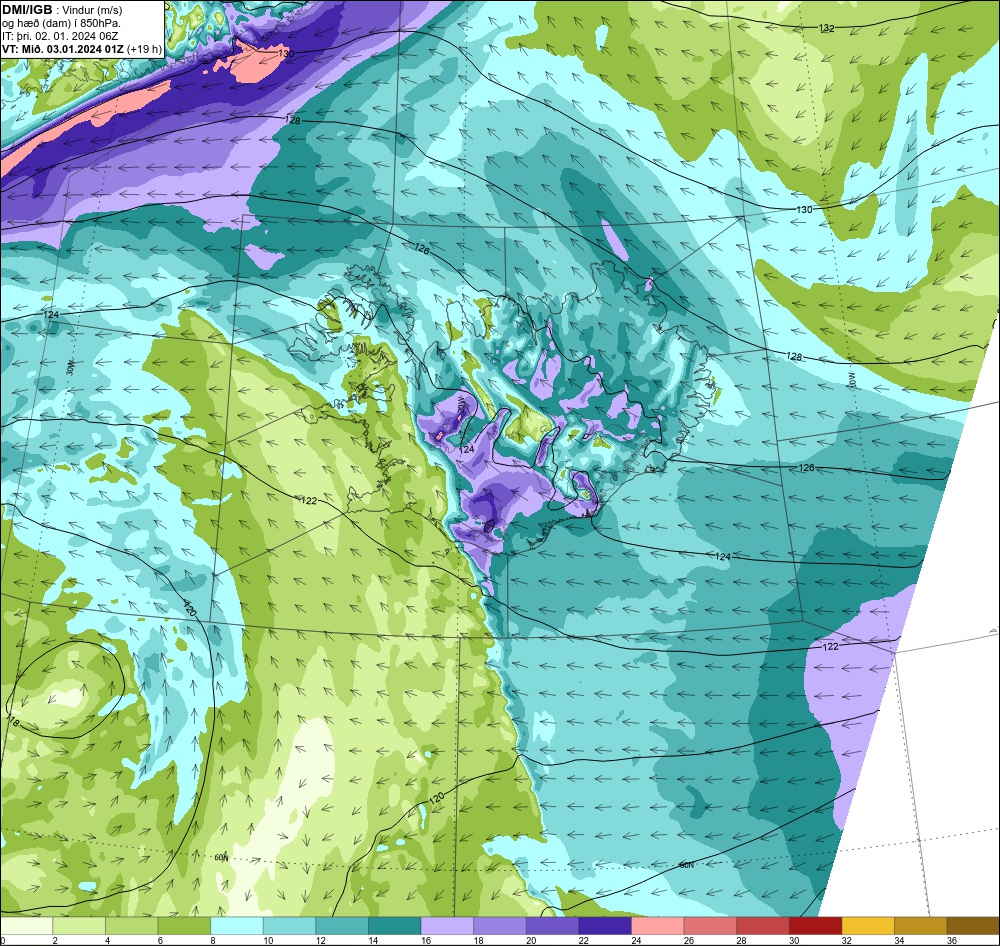Click the legend scale value '22'
Image resolution: width=1000 pixels, height=946 pixels.
coord(584,940)
